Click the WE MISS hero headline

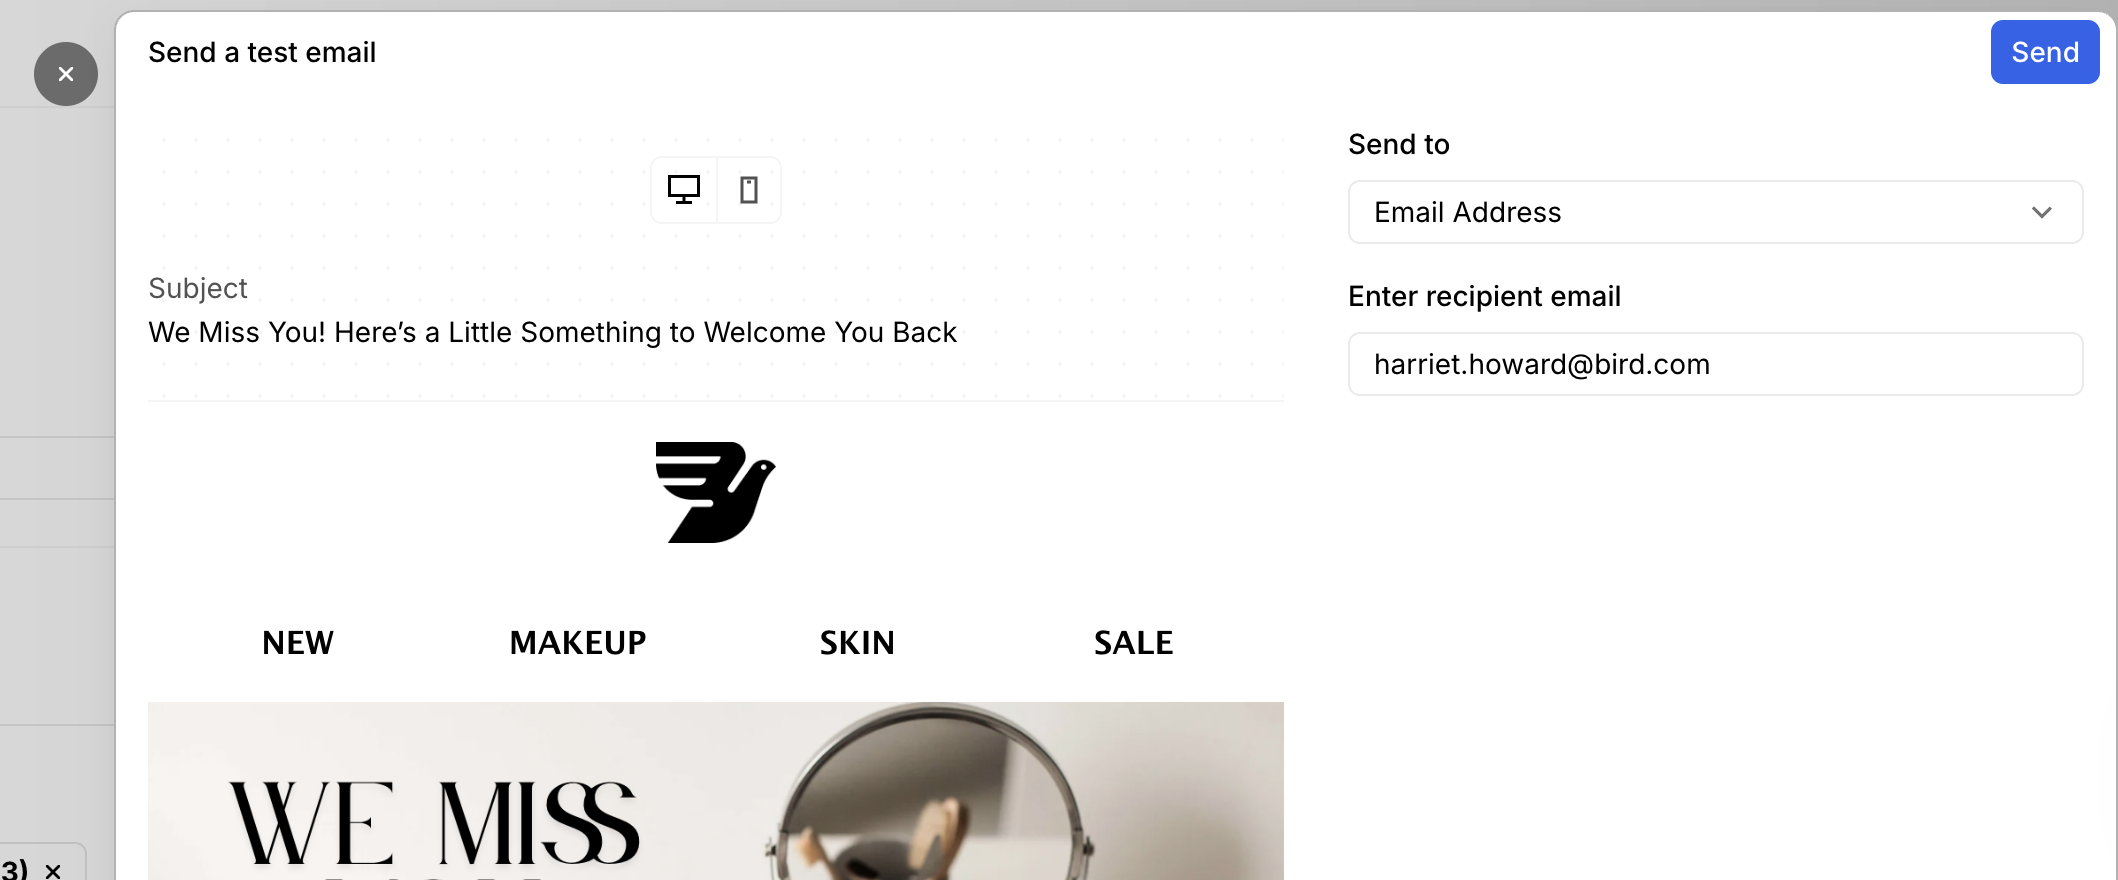click(434, 824)
